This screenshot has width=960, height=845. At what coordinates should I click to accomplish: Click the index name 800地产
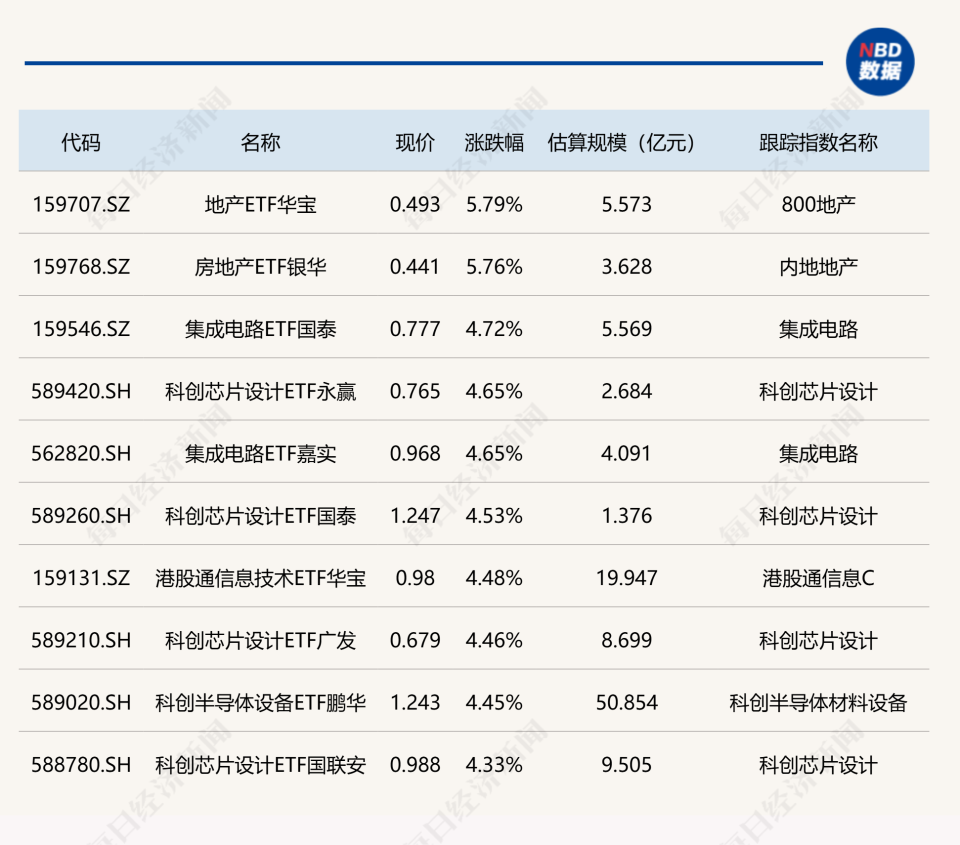pos(819,205)
